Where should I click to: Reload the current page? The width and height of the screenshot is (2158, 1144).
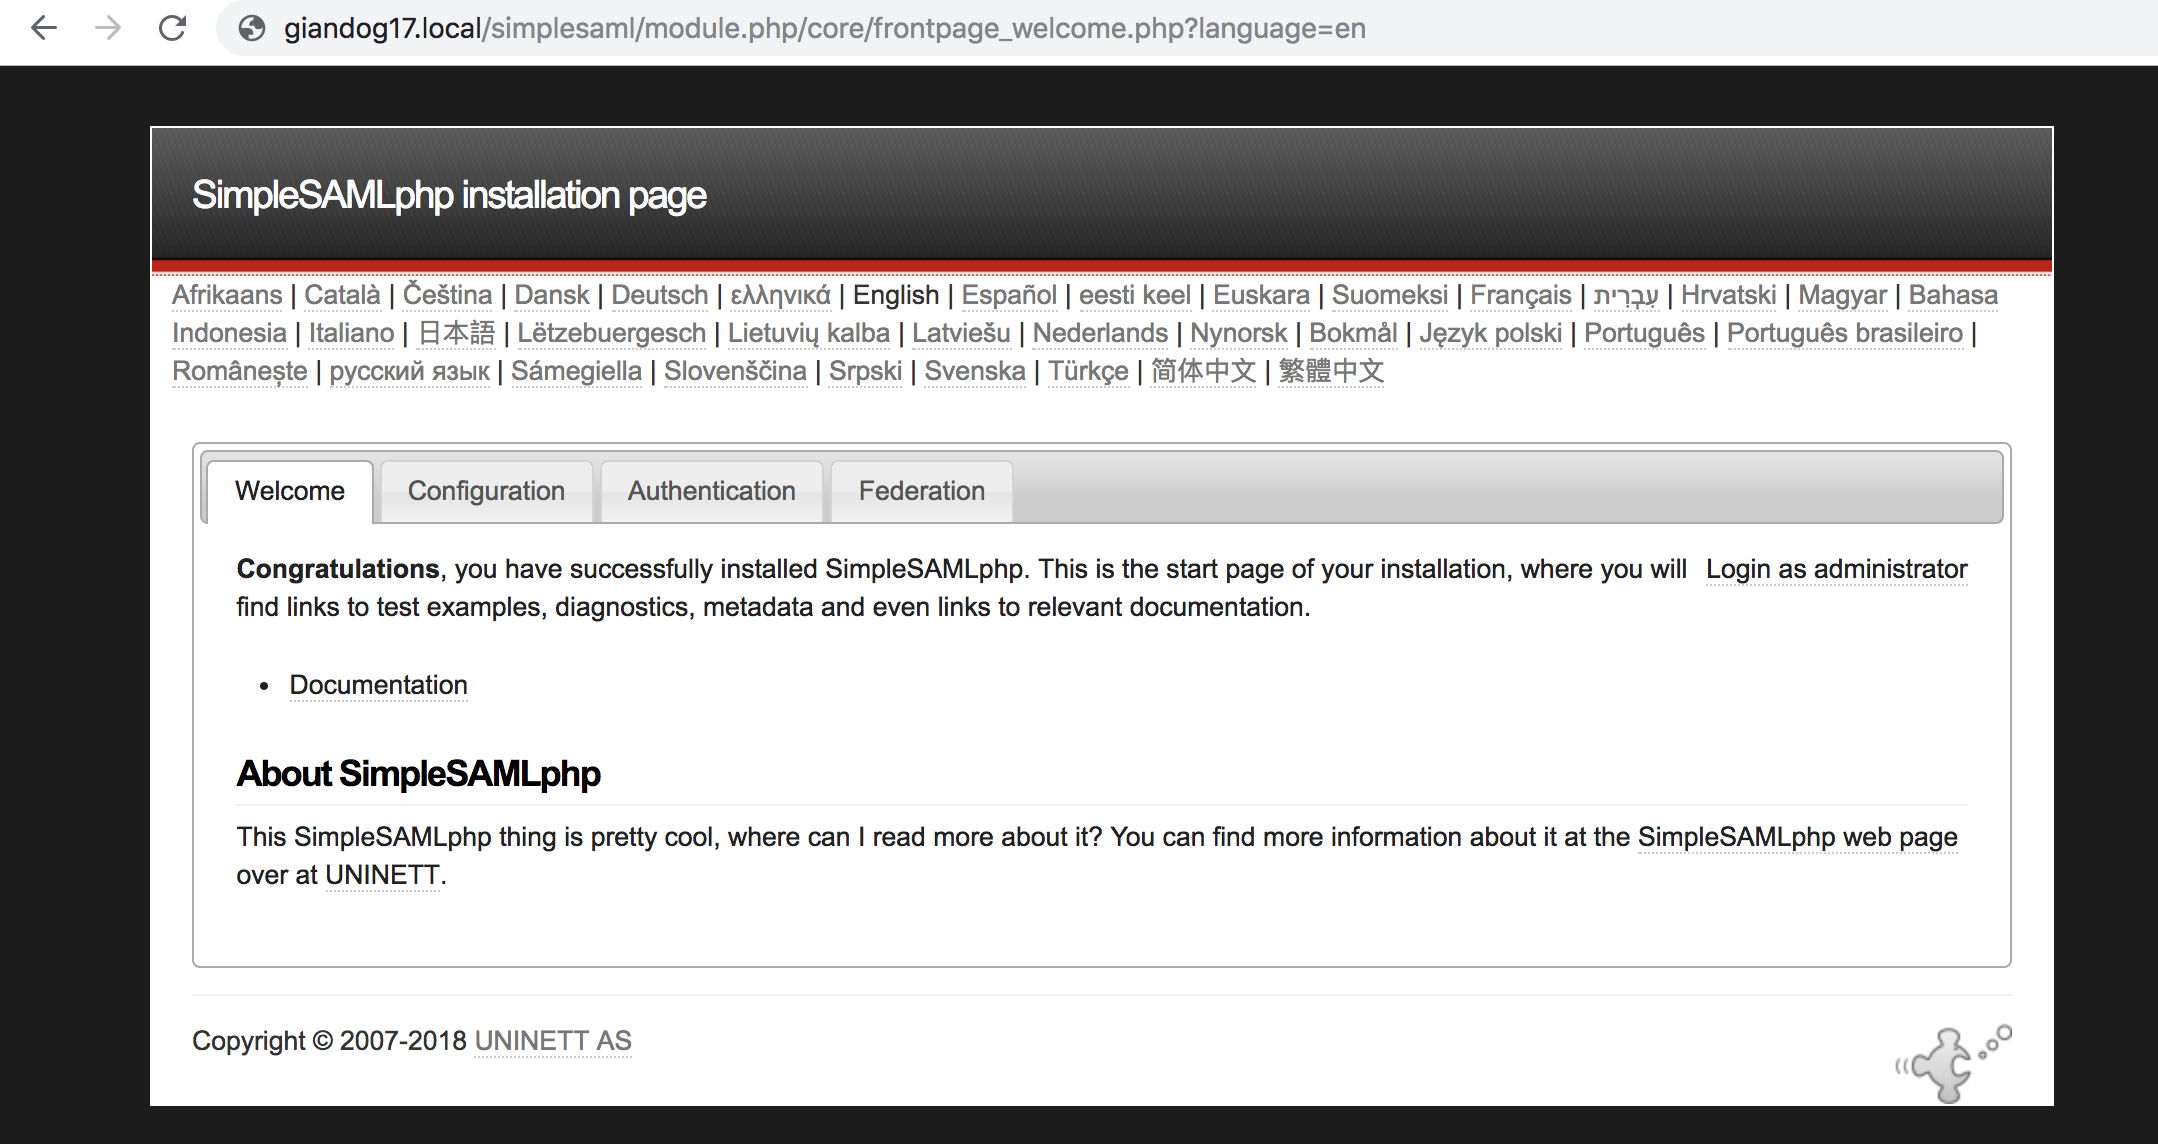172,30
